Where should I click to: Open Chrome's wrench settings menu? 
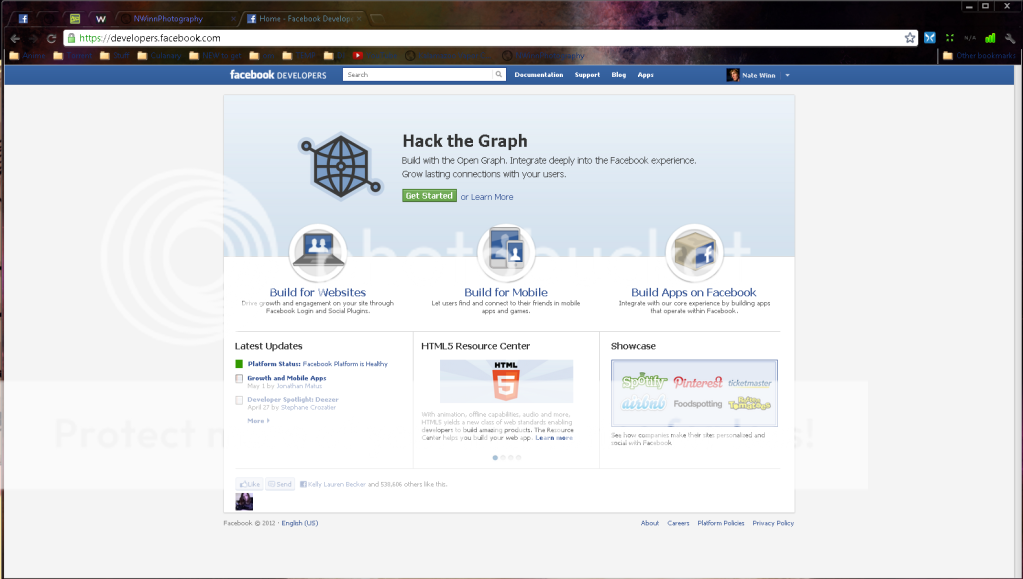pyautogui.click(x=1010, y=38)
